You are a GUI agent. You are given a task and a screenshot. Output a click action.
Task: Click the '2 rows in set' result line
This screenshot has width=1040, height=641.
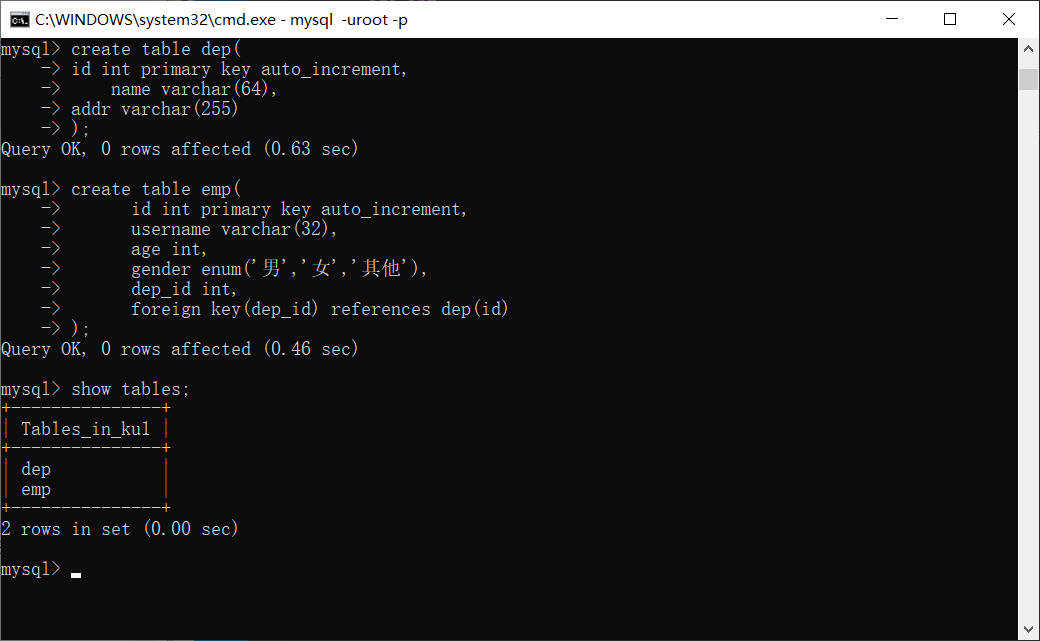119,530
